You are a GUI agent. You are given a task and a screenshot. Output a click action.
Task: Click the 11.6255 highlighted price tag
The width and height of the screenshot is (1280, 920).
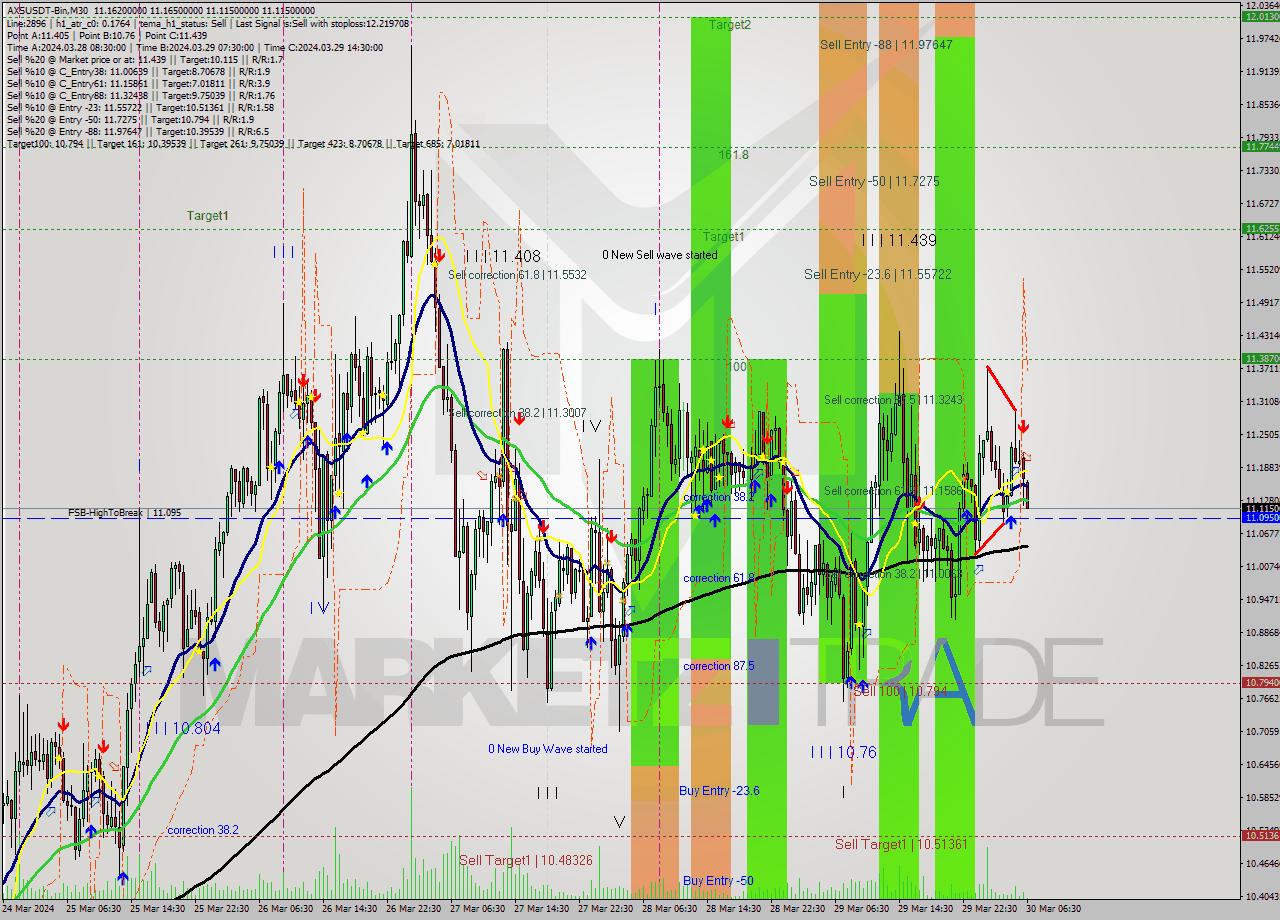pos(1260,228)
